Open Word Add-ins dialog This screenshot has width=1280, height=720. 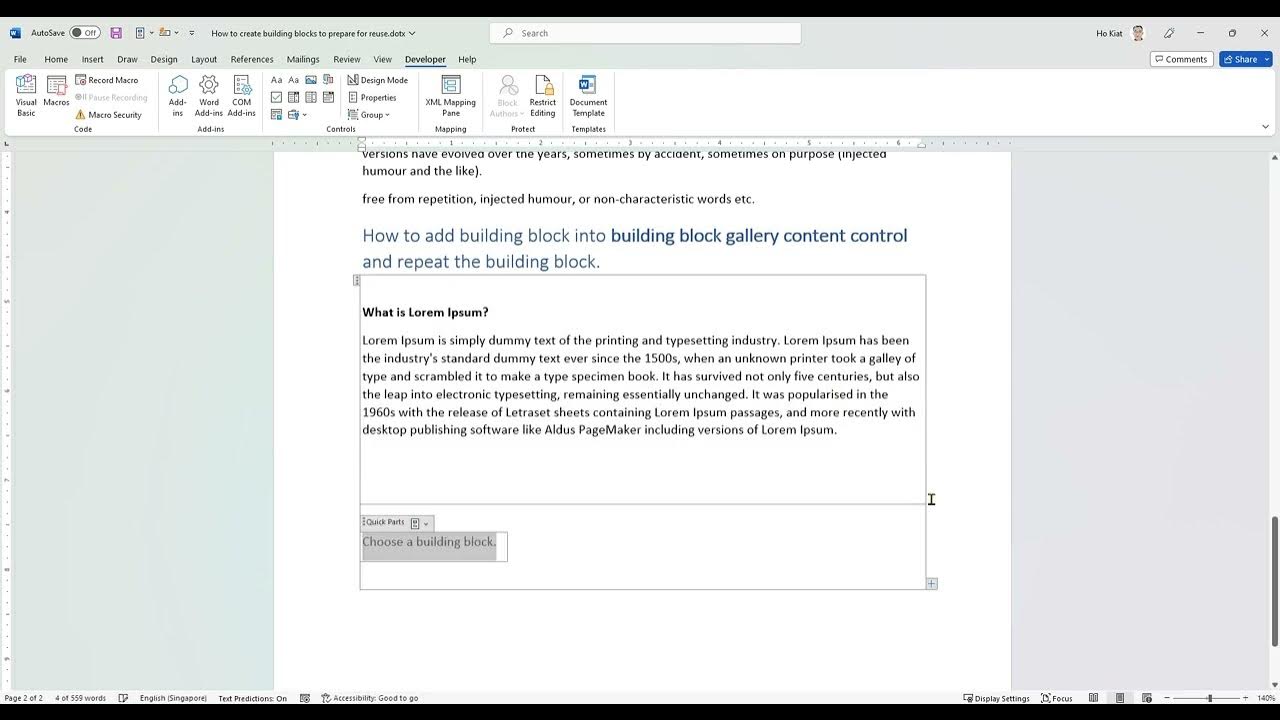tap(209, 96)
